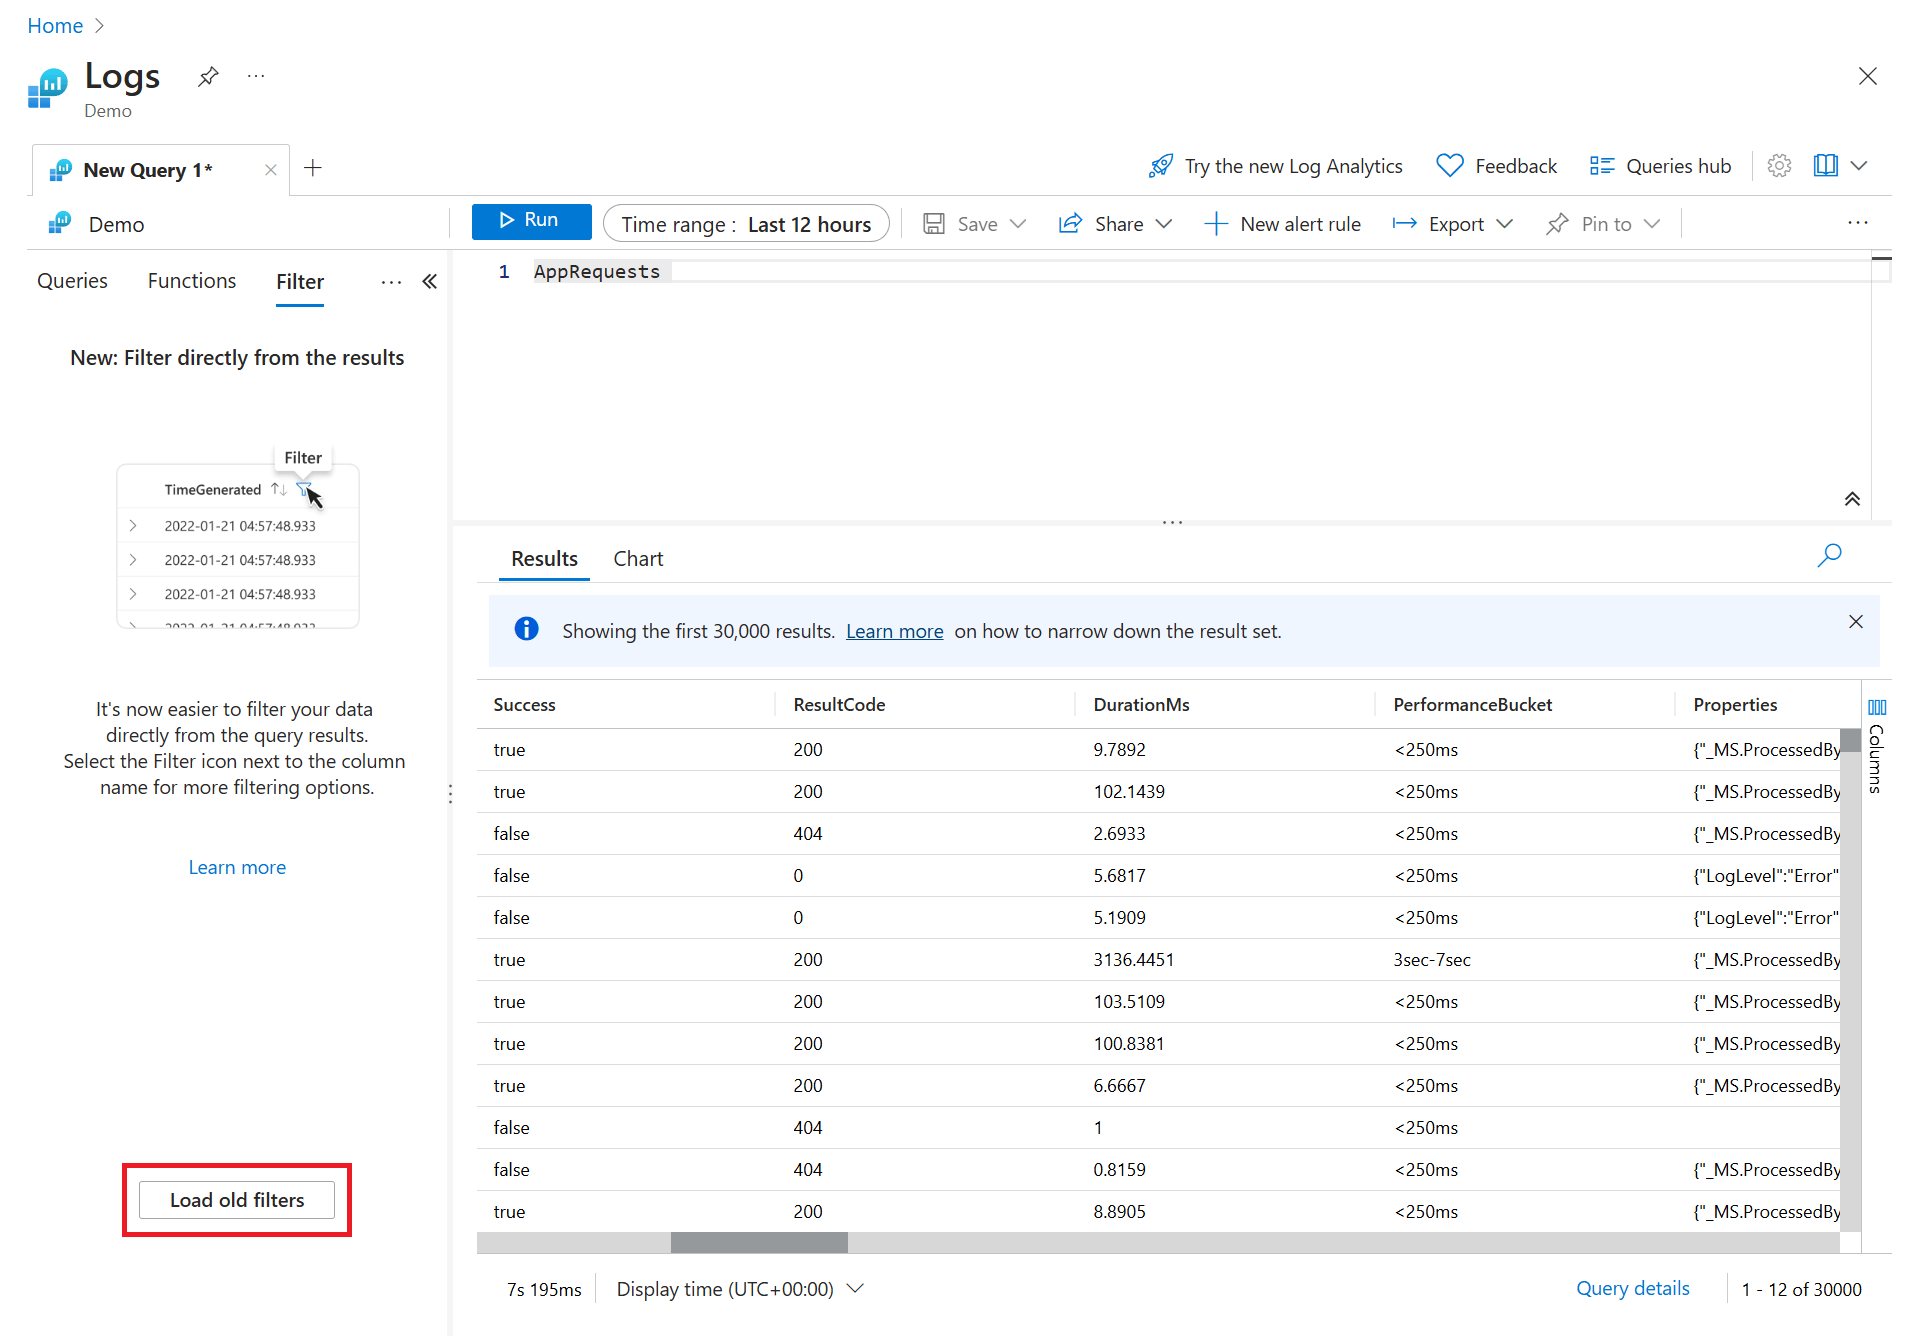Open the Functions sidebar tab
Viewport: 1920px width, 1336px height.
(191, 281)
